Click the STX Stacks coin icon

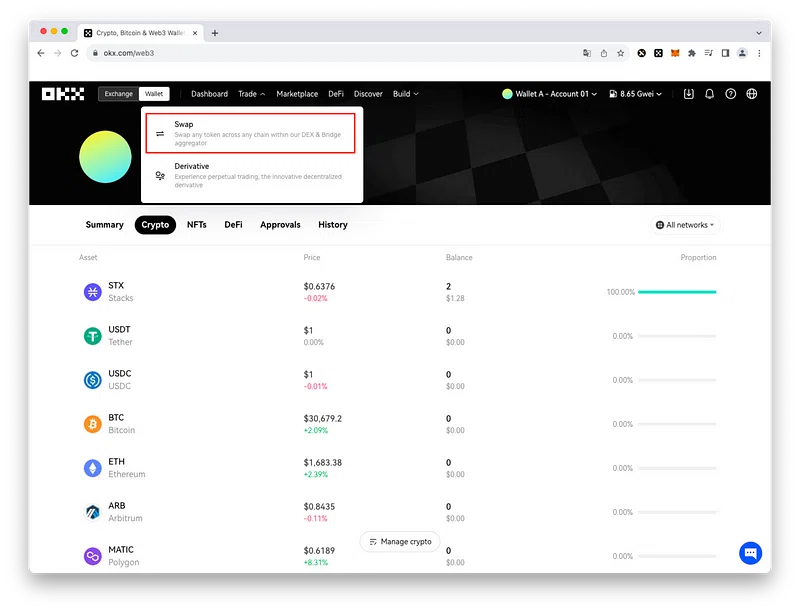coord(92,292)
